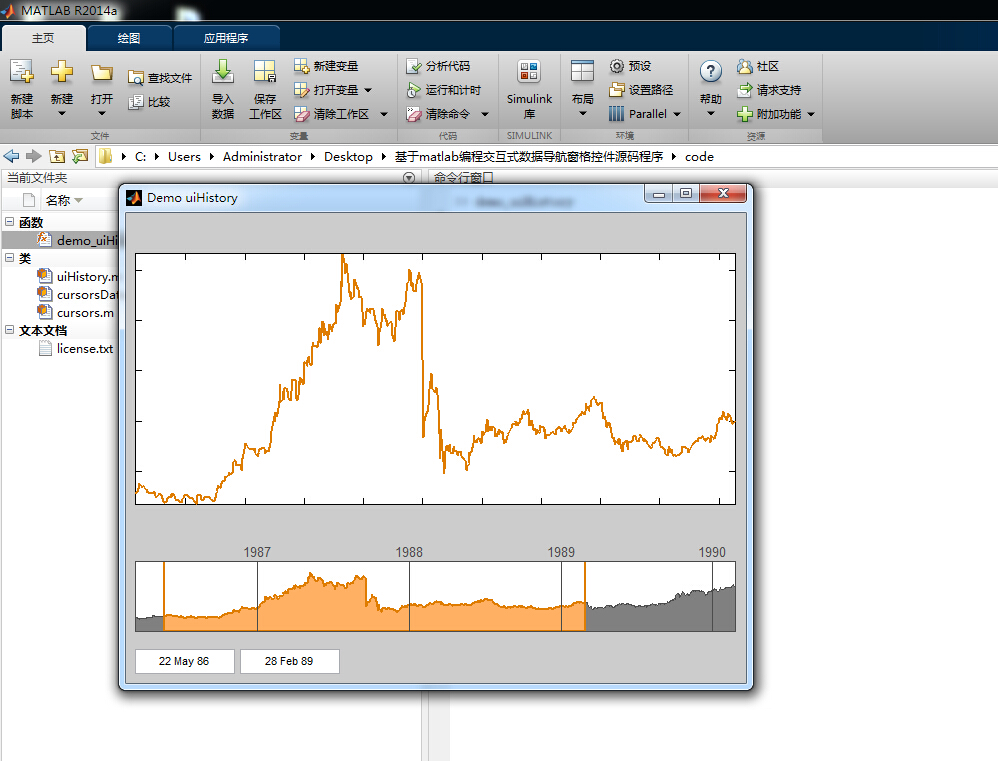Click right orange range cursor in navigator

pos(585,596)
